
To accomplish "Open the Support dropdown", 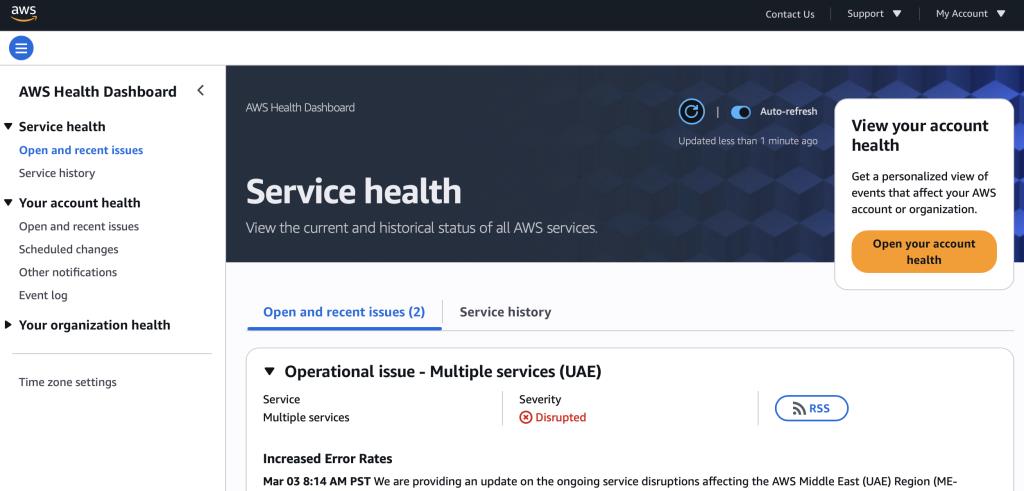I will coord(874,14).
